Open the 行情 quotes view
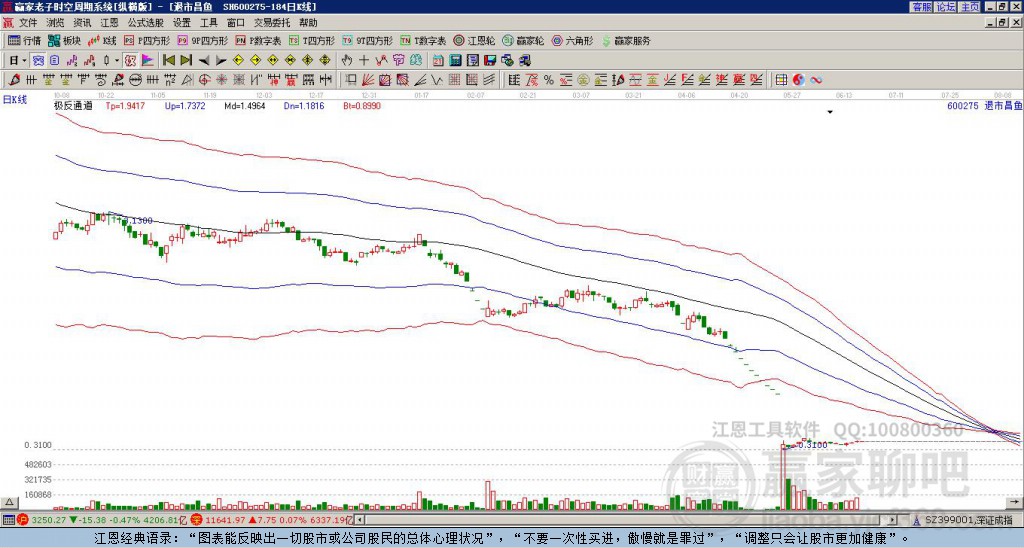The height and width of the screenshot is (548, 1024). click(24, 40)
